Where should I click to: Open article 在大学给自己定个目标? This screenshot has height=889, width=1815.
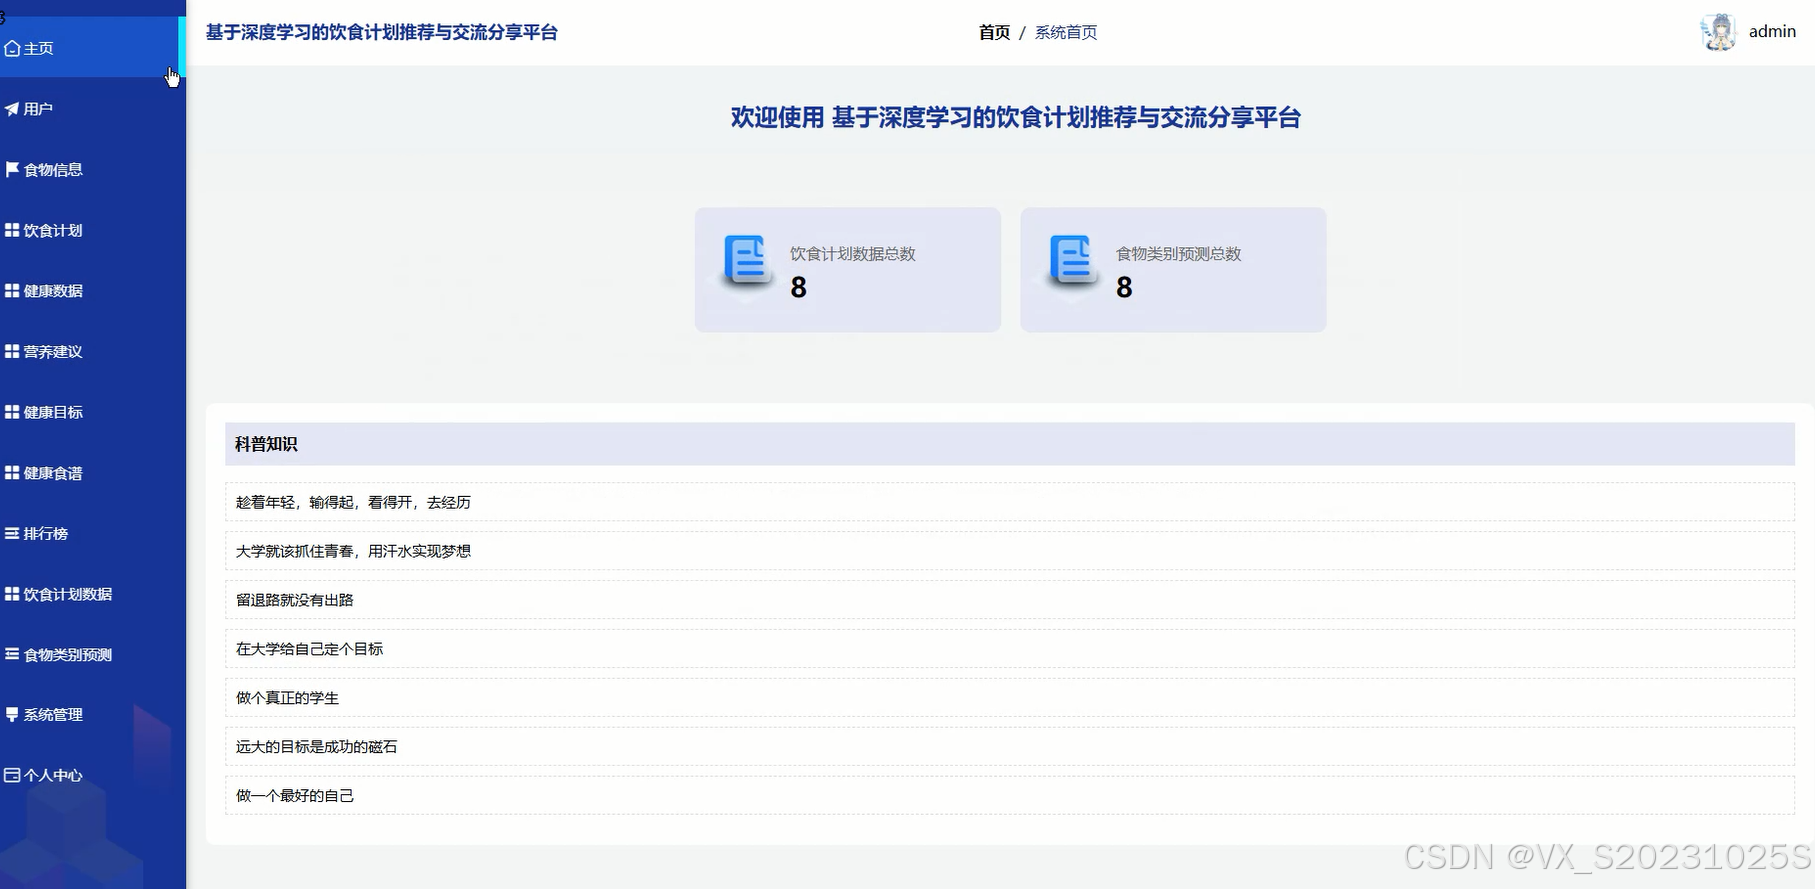click(1010, 649)
